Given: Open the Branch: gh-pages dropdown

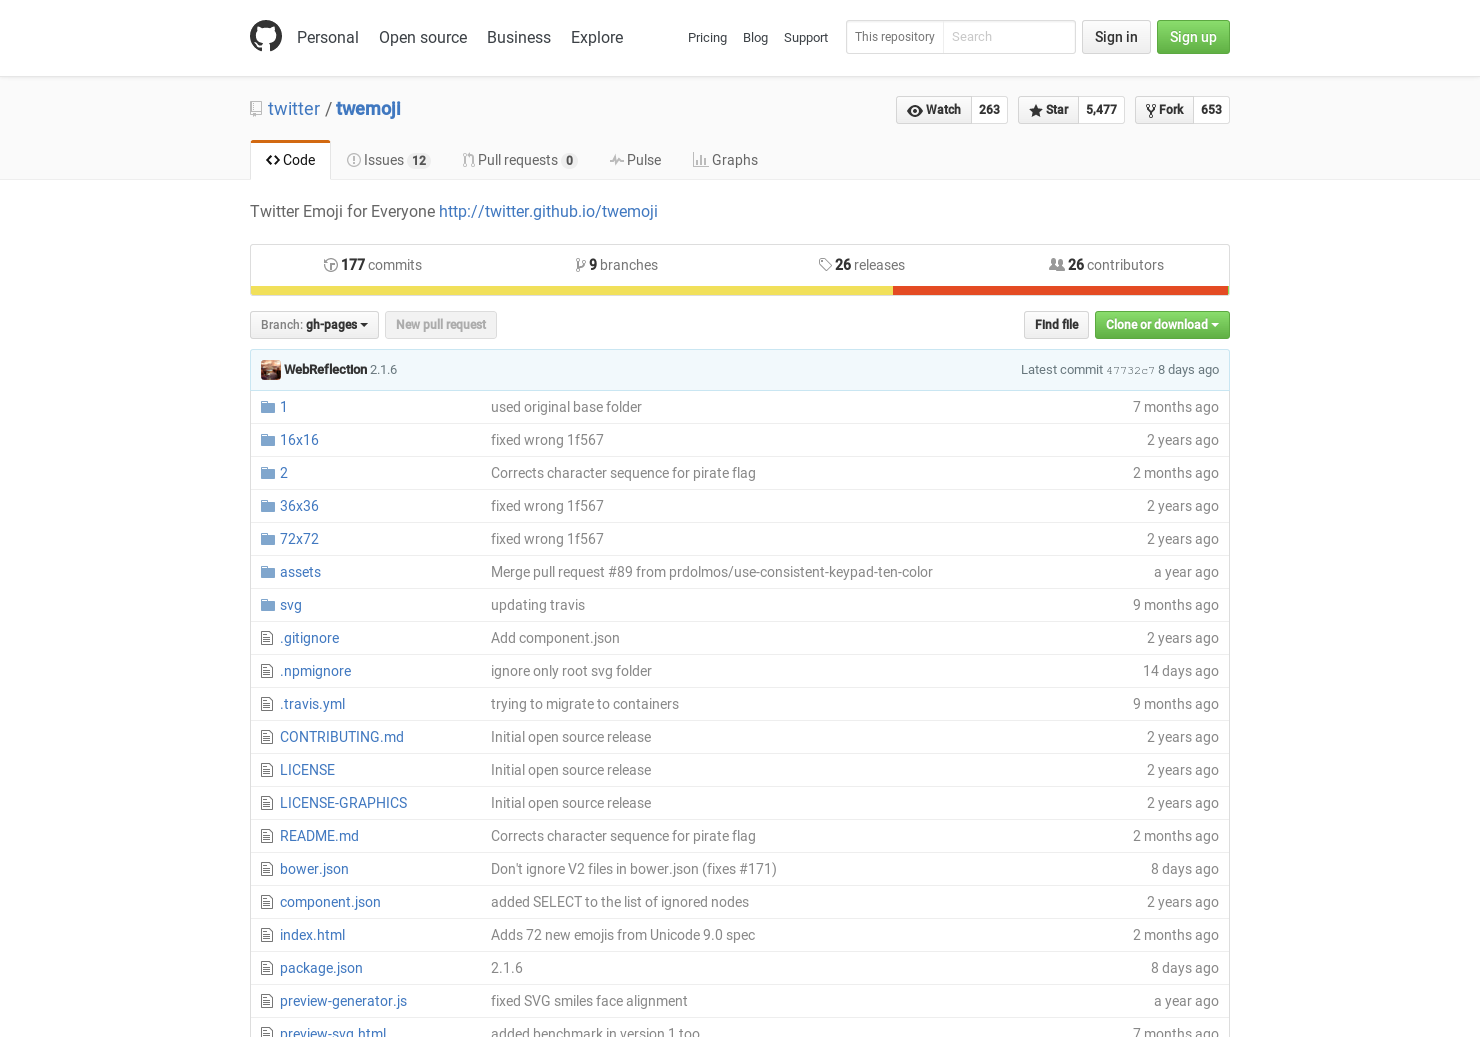Looking at the screenshot, I should click(x=314, y=325).
